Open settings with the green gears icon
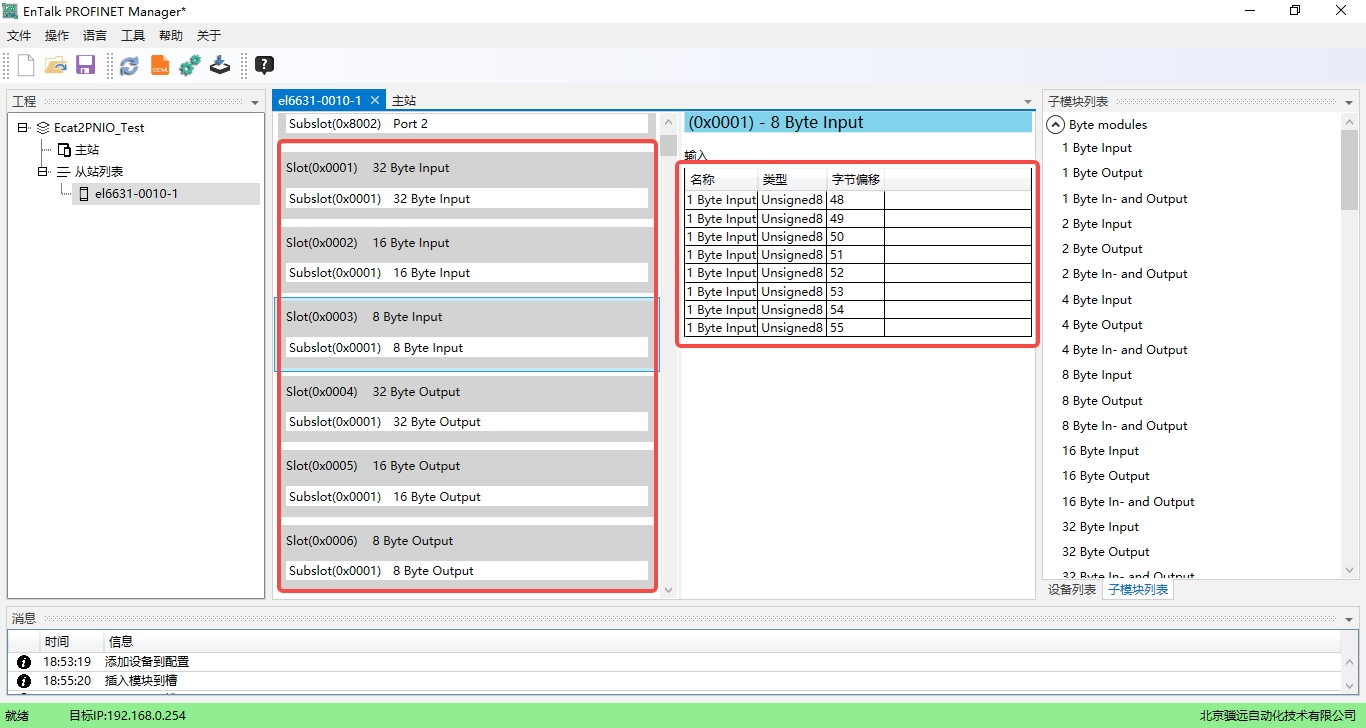The height and width of the screenshot is (728, 1366). click(x=190, y=66)
